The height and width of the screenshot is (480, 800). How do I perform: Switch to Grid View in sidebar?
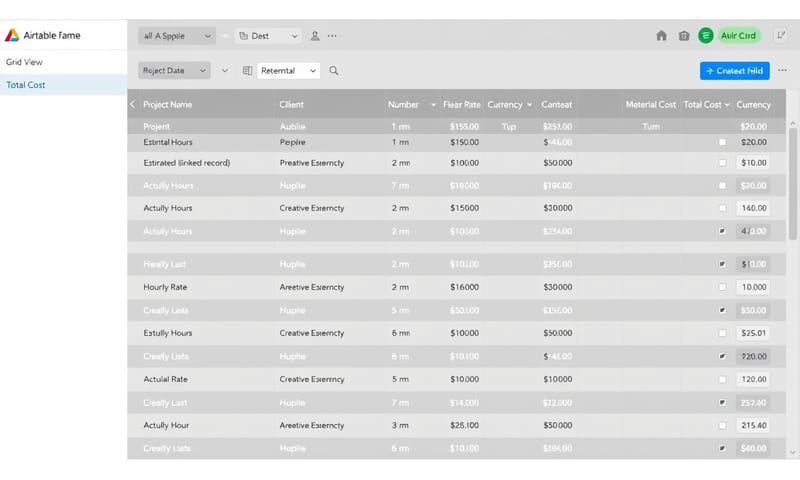pos(24,62)
